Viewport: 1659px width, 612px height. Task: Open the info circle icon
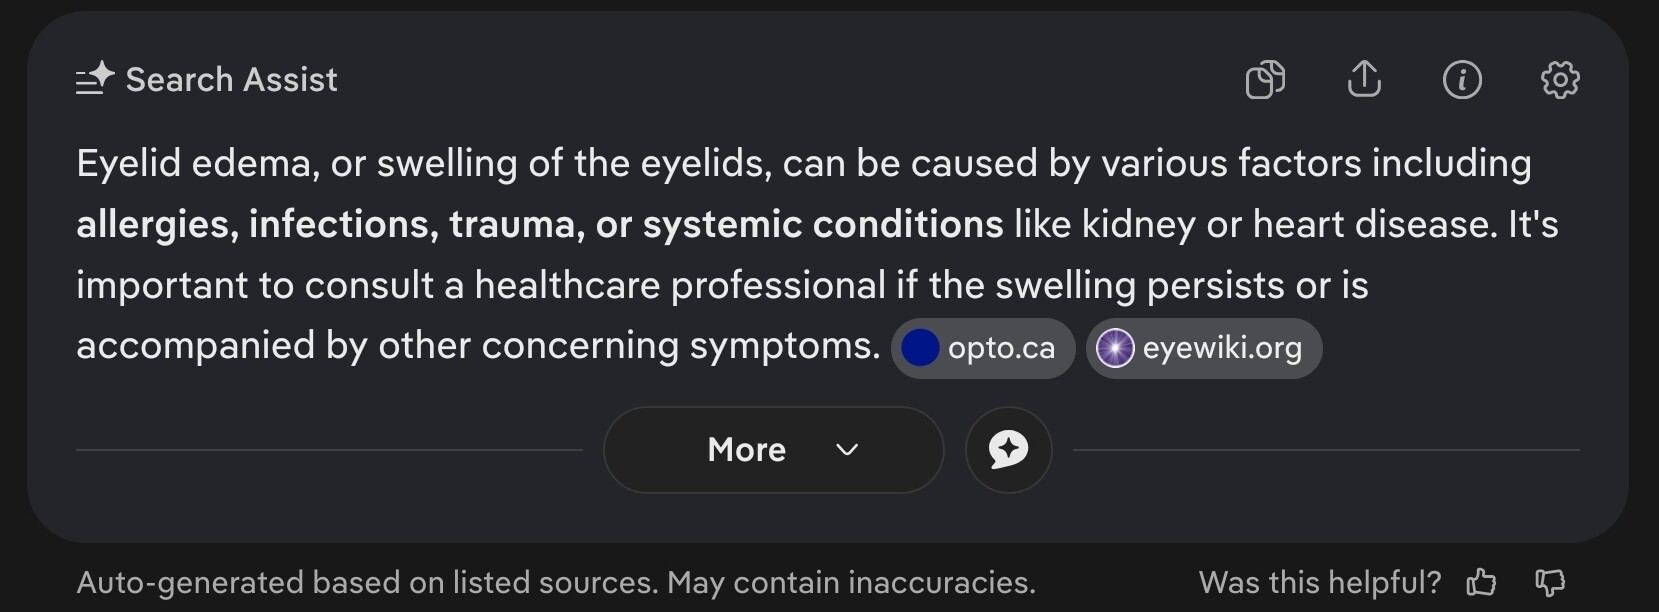(x=1462, y=79)
